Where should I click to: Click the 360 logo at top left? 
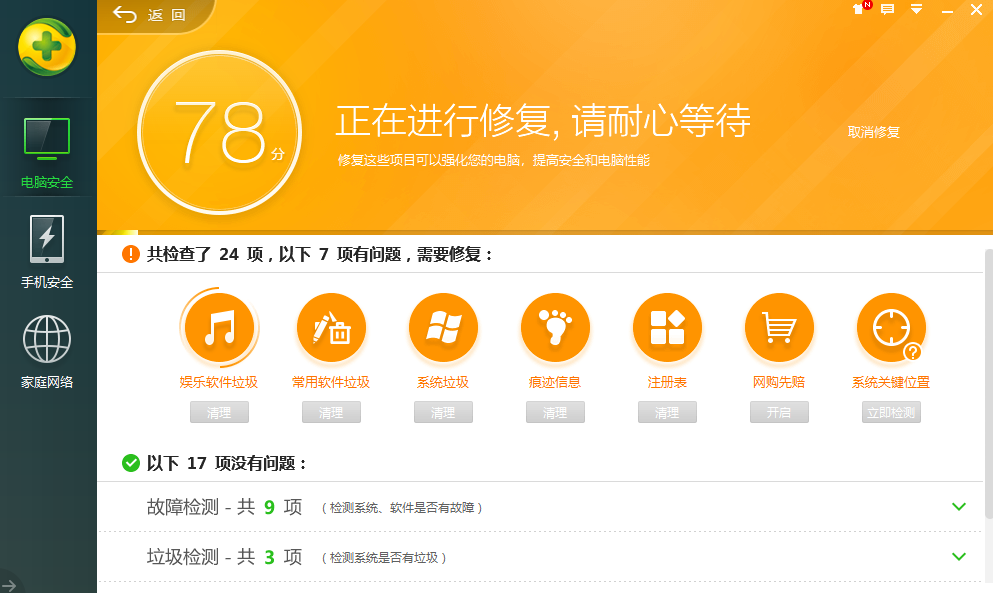(x=47, y=48)
